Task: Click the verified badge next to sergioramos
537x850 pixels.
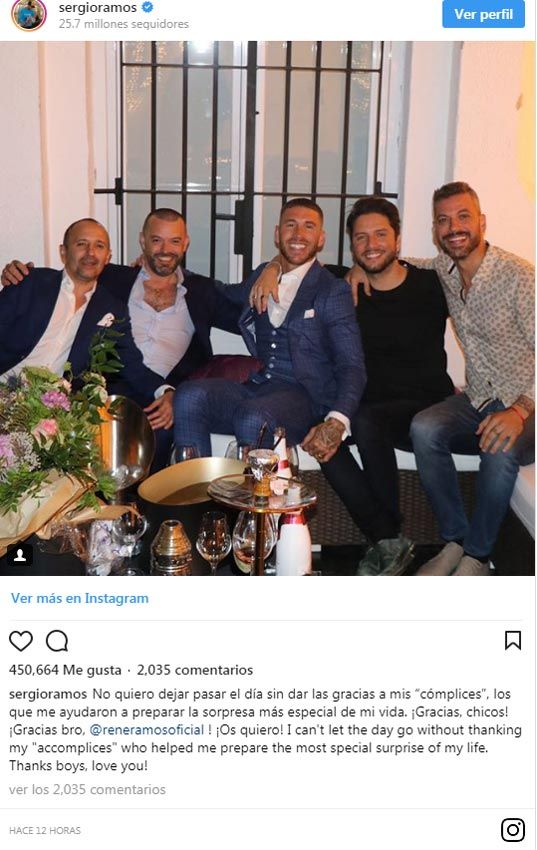Action: (x=147, y=7)
